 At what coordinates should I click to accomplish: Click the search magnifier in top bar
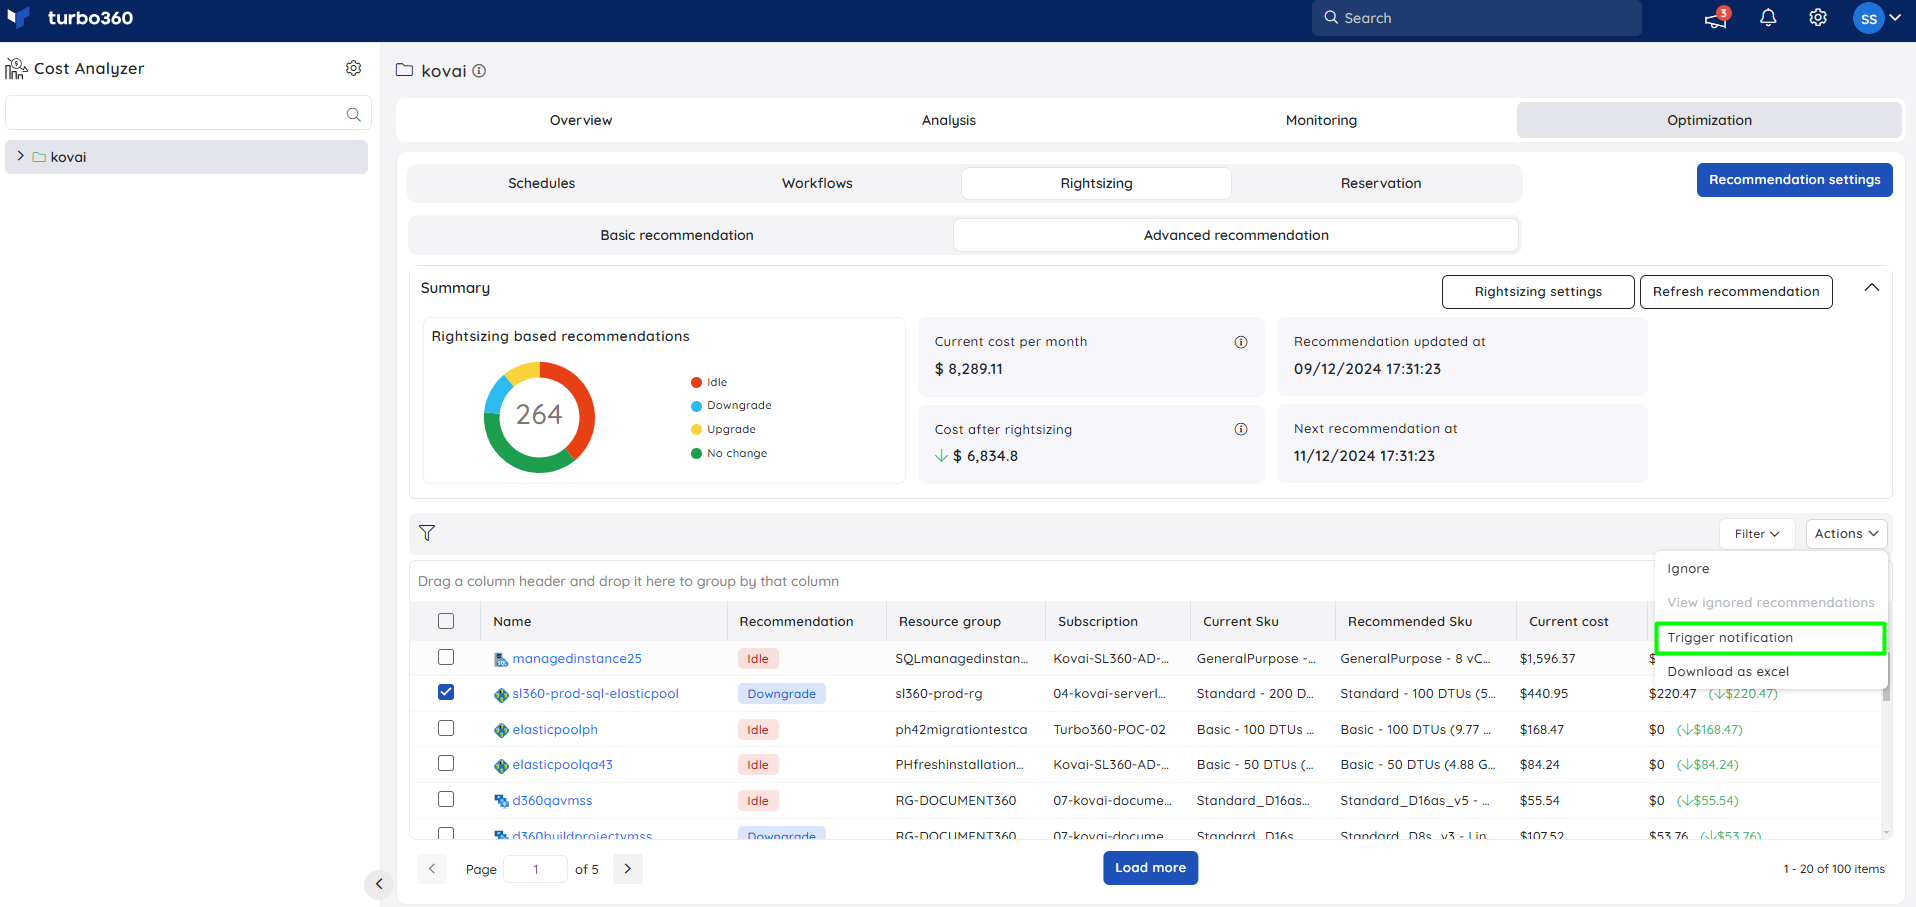[x=1331, y=18]
